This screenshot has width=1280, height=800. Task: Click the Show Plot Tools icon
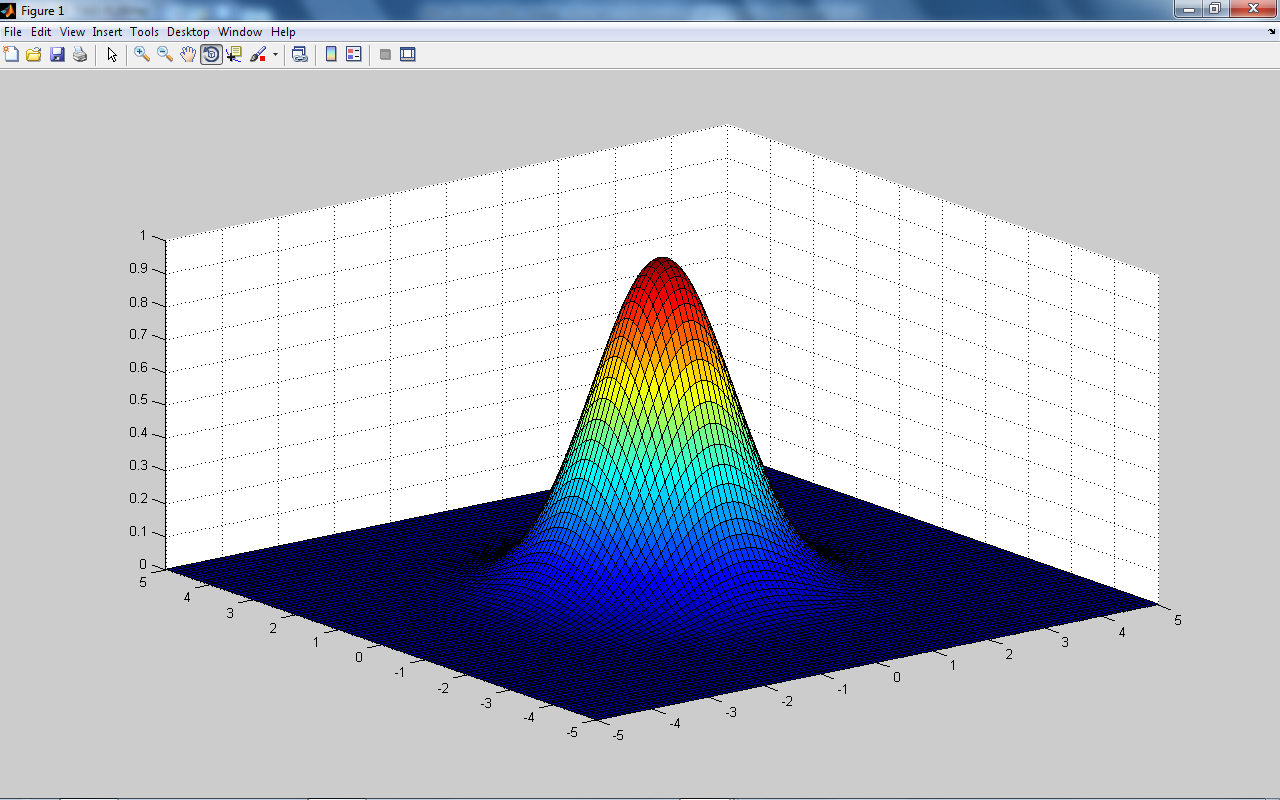(408, 54)
